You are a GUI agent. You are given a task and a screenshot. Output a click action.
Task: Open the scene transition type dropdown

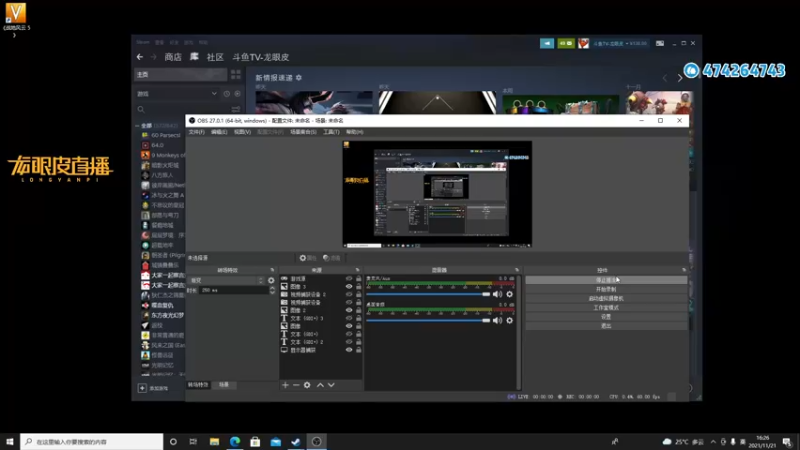pos(227,281)
